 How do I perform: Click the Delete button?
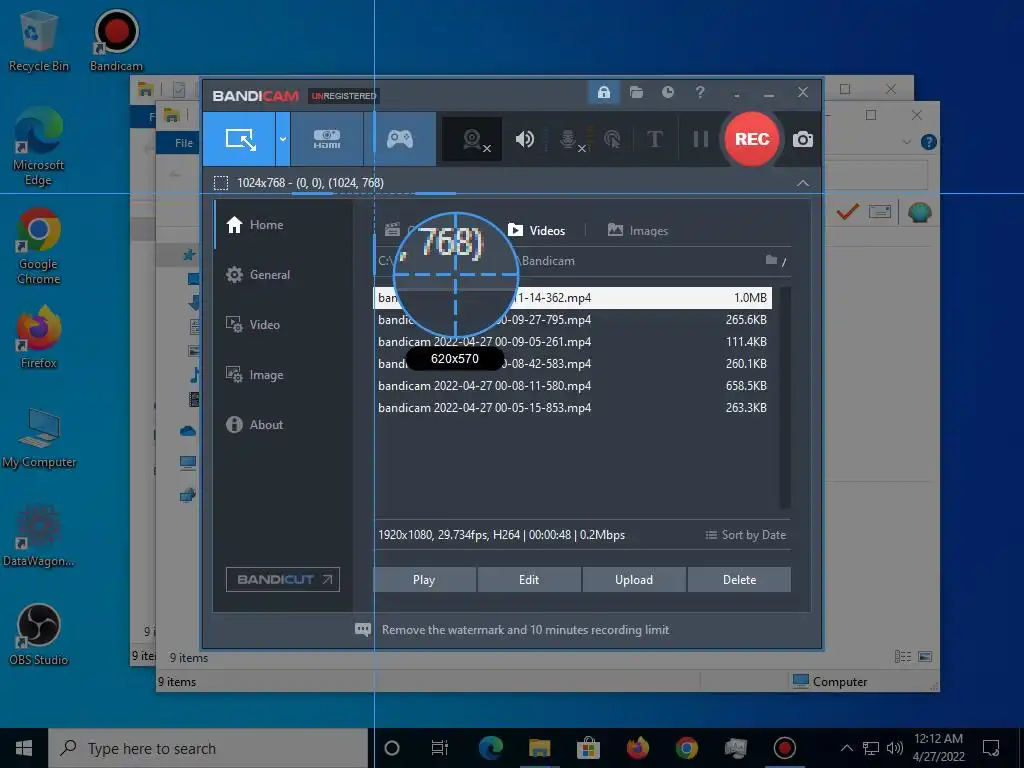coord(739,579)
